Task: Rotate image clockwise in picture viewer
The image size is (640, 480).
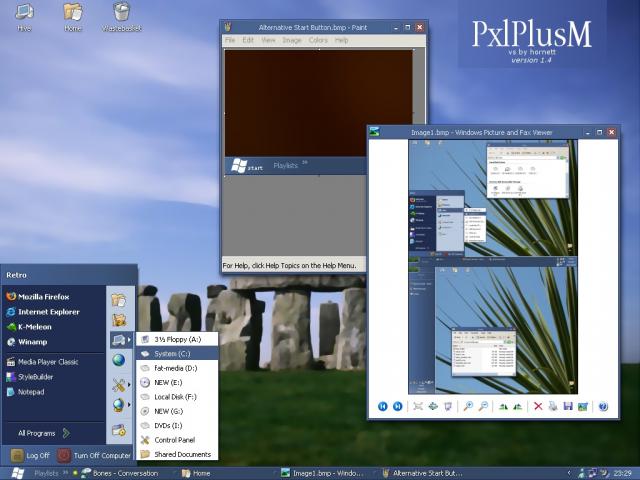Action: [x=503, y=406]
